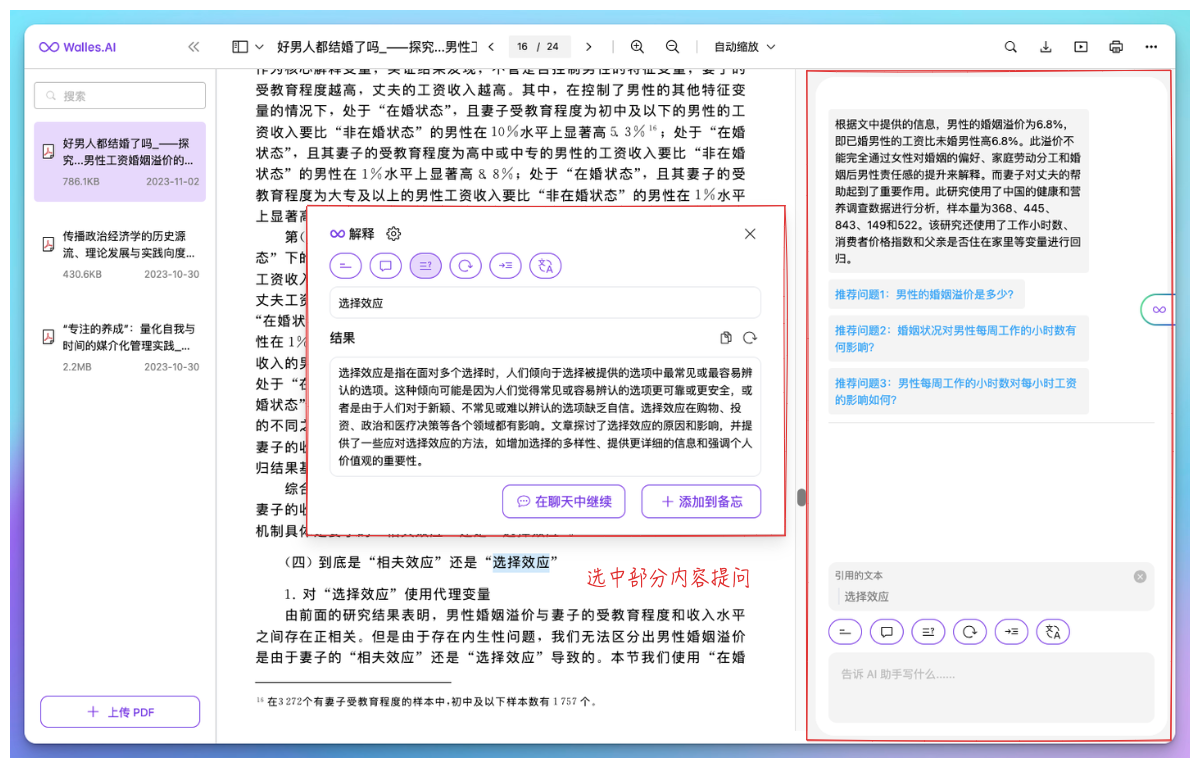This screenshot has height=768, width=1199.
Task: Click the document vertical scrollbar thumb
Action: tap(801, 497)
